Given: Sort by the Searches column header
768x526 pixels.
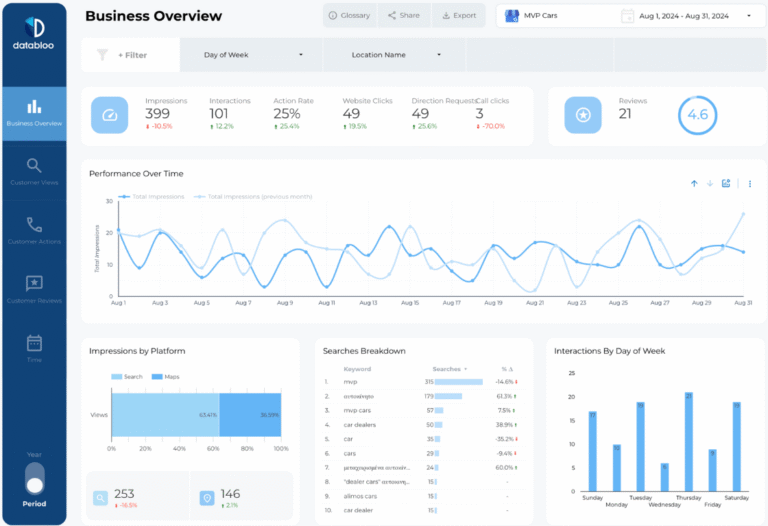Looking at the screenshot, I should (449, 369).
